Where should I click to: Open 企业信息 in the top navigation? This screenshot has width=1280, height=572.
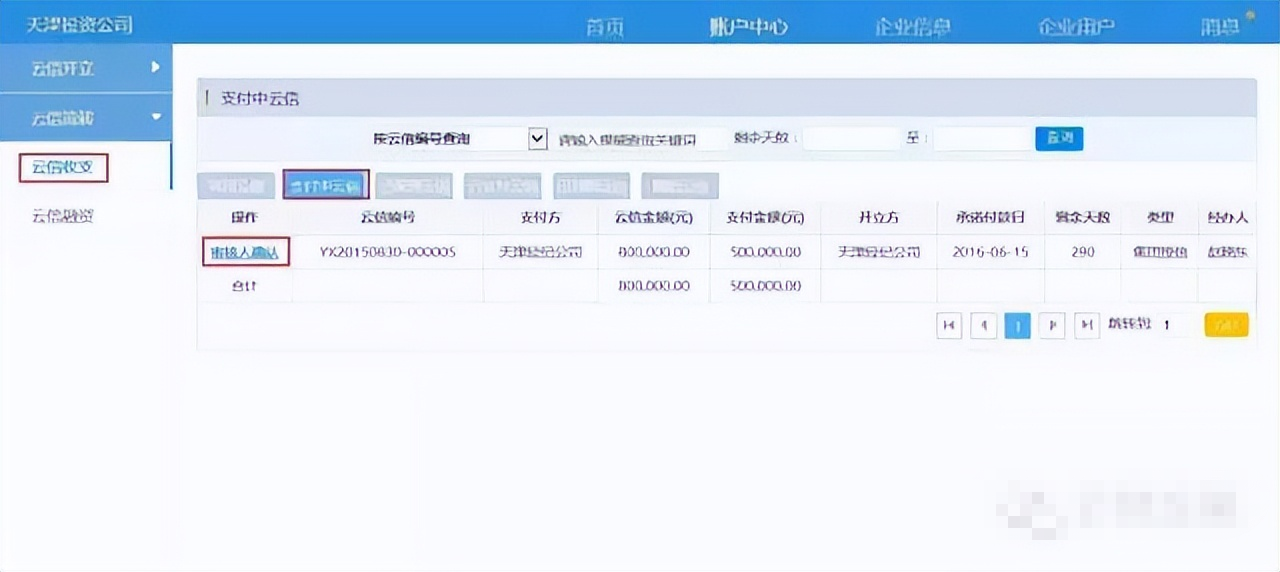tap(912, 27)
